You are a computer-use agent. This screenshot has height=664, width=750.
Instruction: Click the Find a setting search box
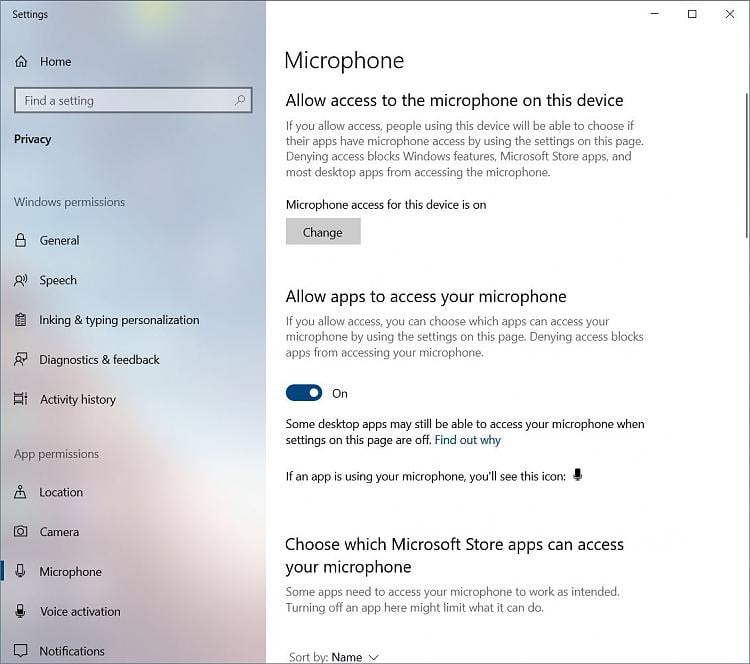pos(133,100)
